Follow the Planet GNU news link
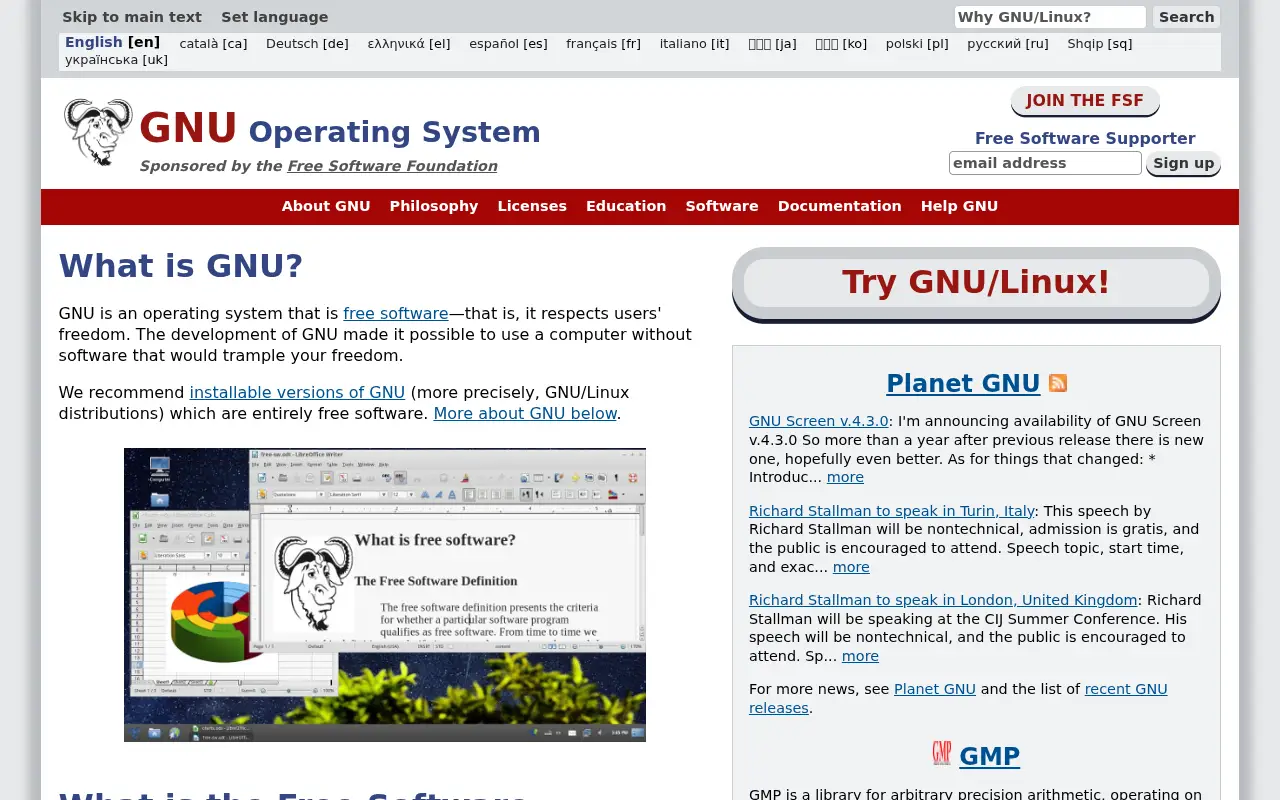1280x800 pixels. coord(935,689)
